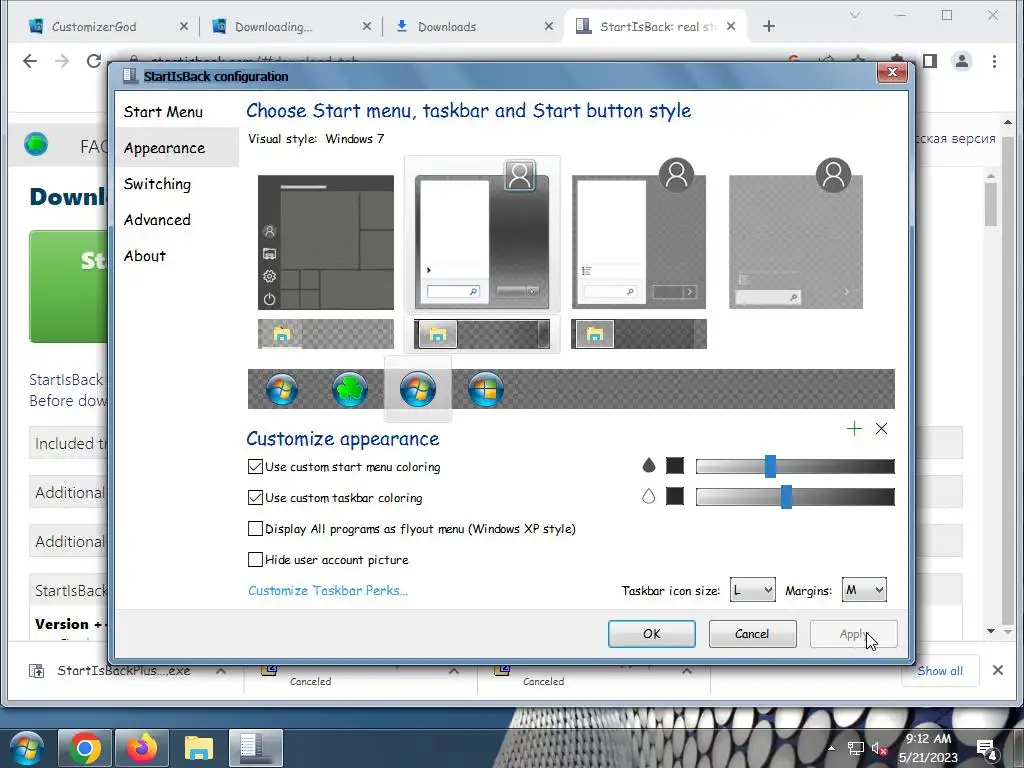Expand StartIsBackPlus download item options
The height and width of the screenshot is (768, 1024).
click(221, 671)
